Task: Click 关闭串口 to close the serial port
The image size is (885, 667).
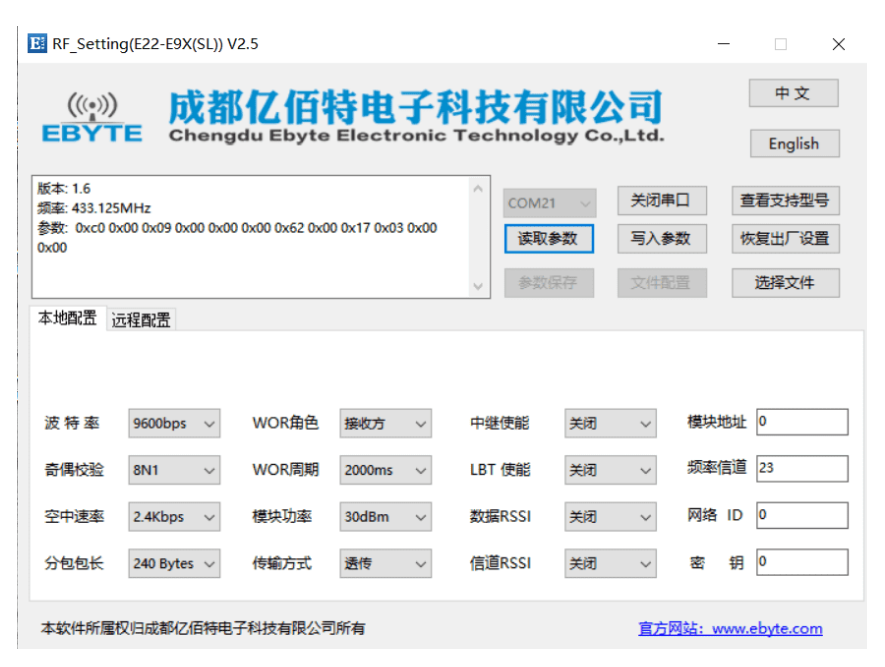Action: 662,200
